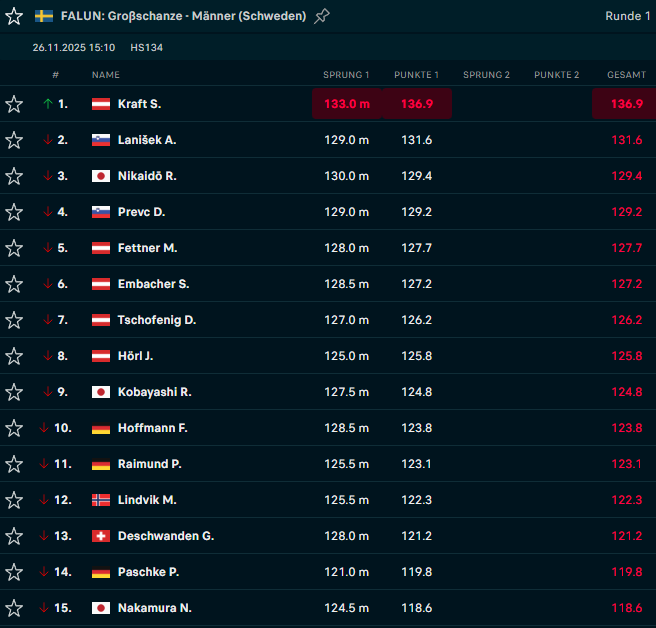Click the German flag beside Hoffmann F.
Viewport: 656px width, 628px height.
[100, 428]
